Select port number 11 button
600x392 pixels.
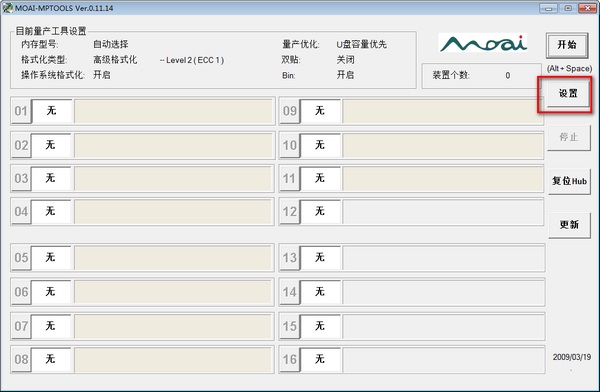290,178
